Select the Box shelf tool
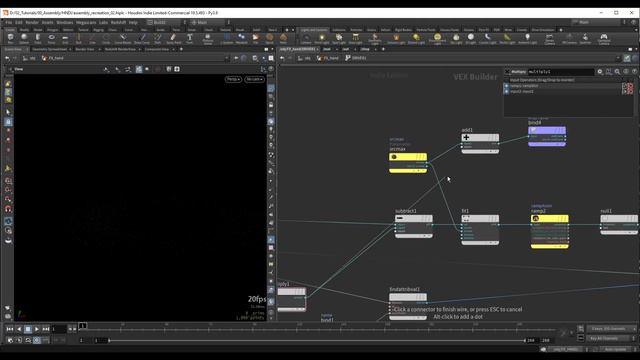640x360 pixels. click(10, 39)
